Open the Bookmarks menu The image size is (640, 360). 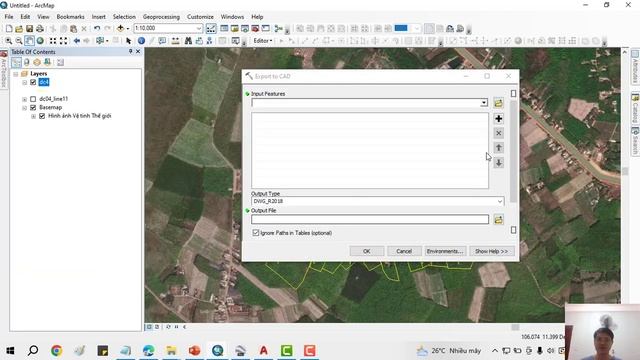pos(70,17)
